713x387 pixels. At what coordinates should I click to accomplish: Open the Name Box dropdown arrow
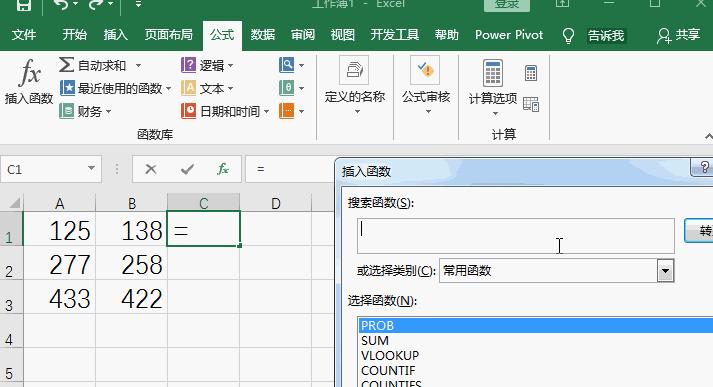click(x=91, y=169)
